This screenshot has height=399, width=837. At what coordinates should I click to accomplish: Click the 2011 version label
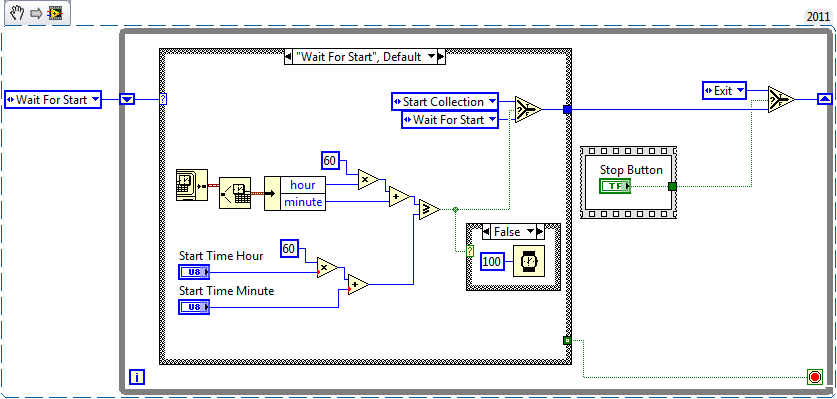[x=818, y=17]
